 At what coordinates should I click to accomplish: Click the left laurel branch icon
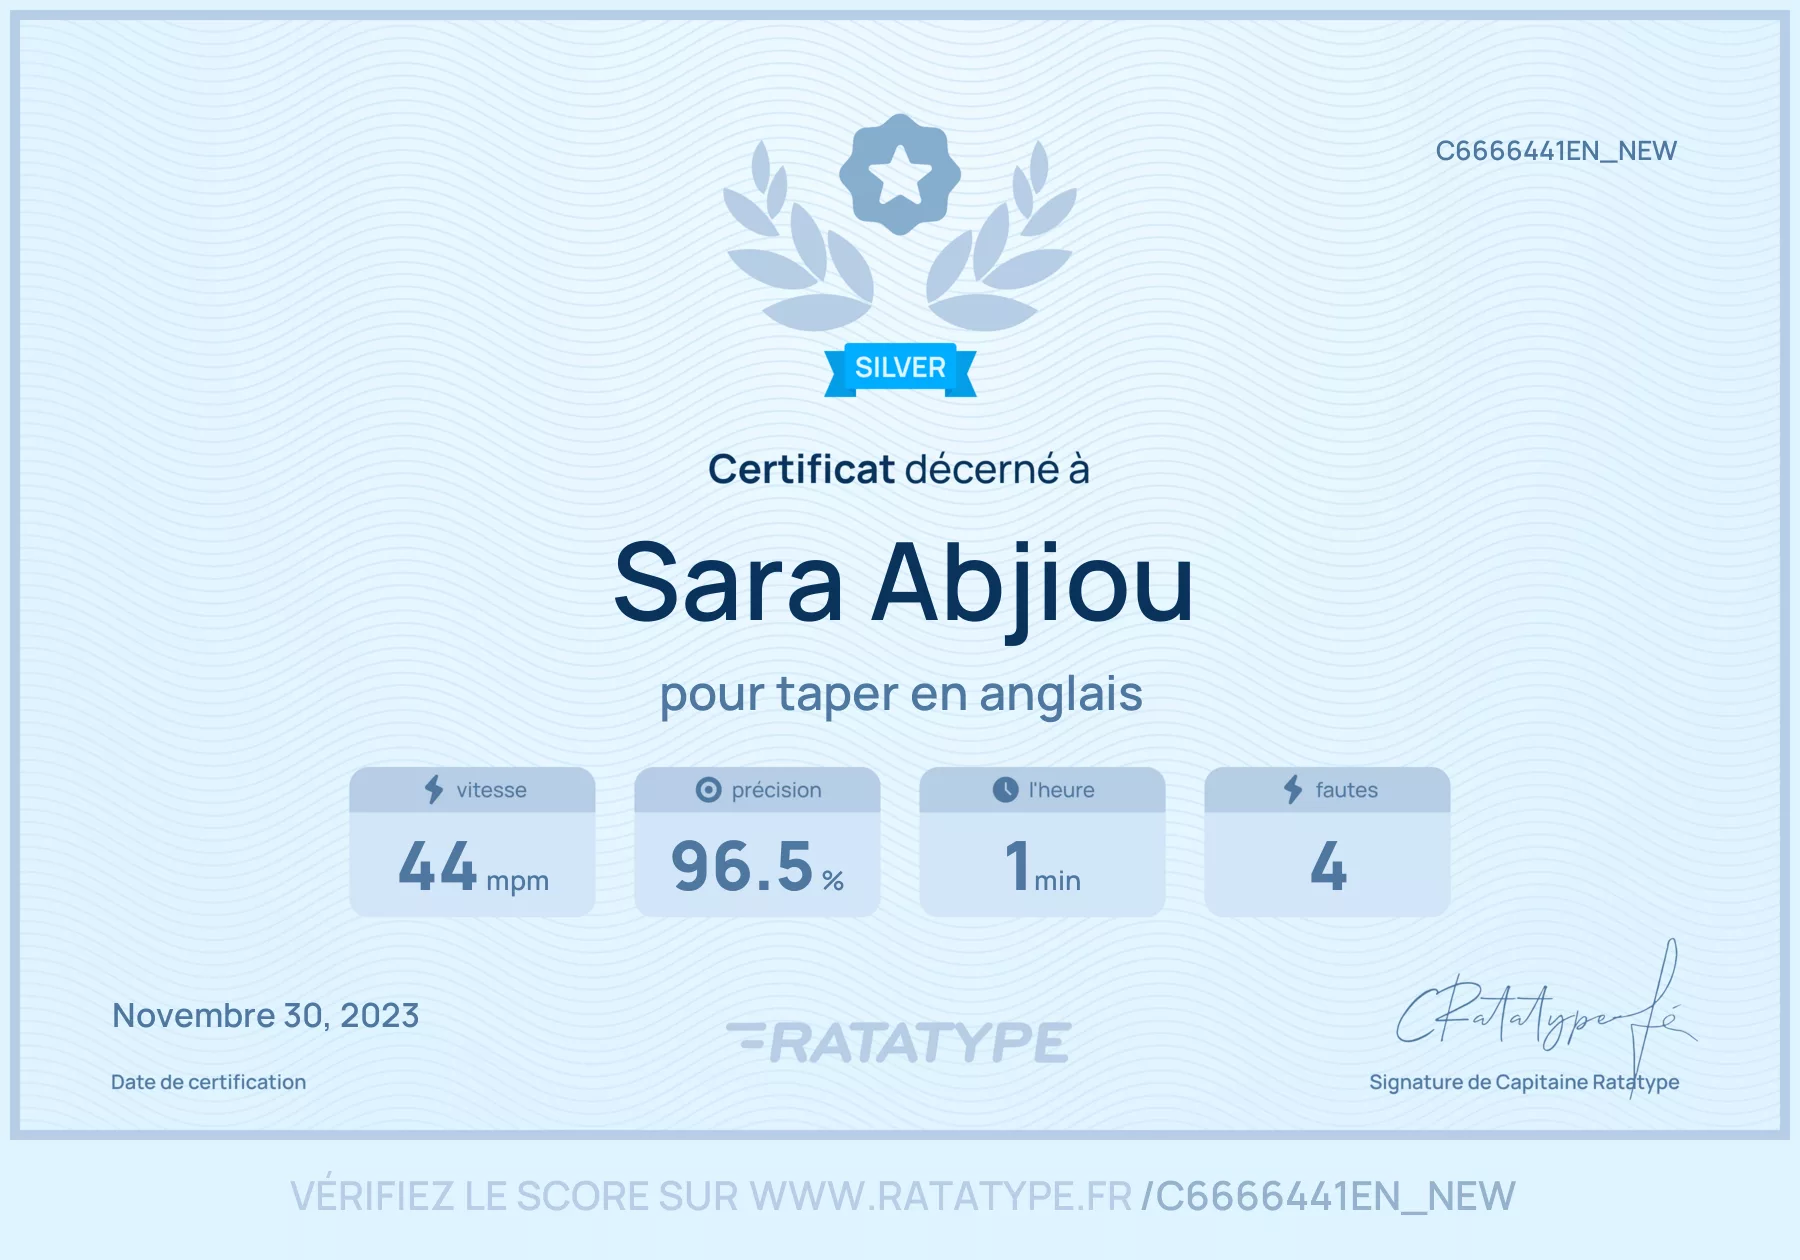(x=798, y=236)
